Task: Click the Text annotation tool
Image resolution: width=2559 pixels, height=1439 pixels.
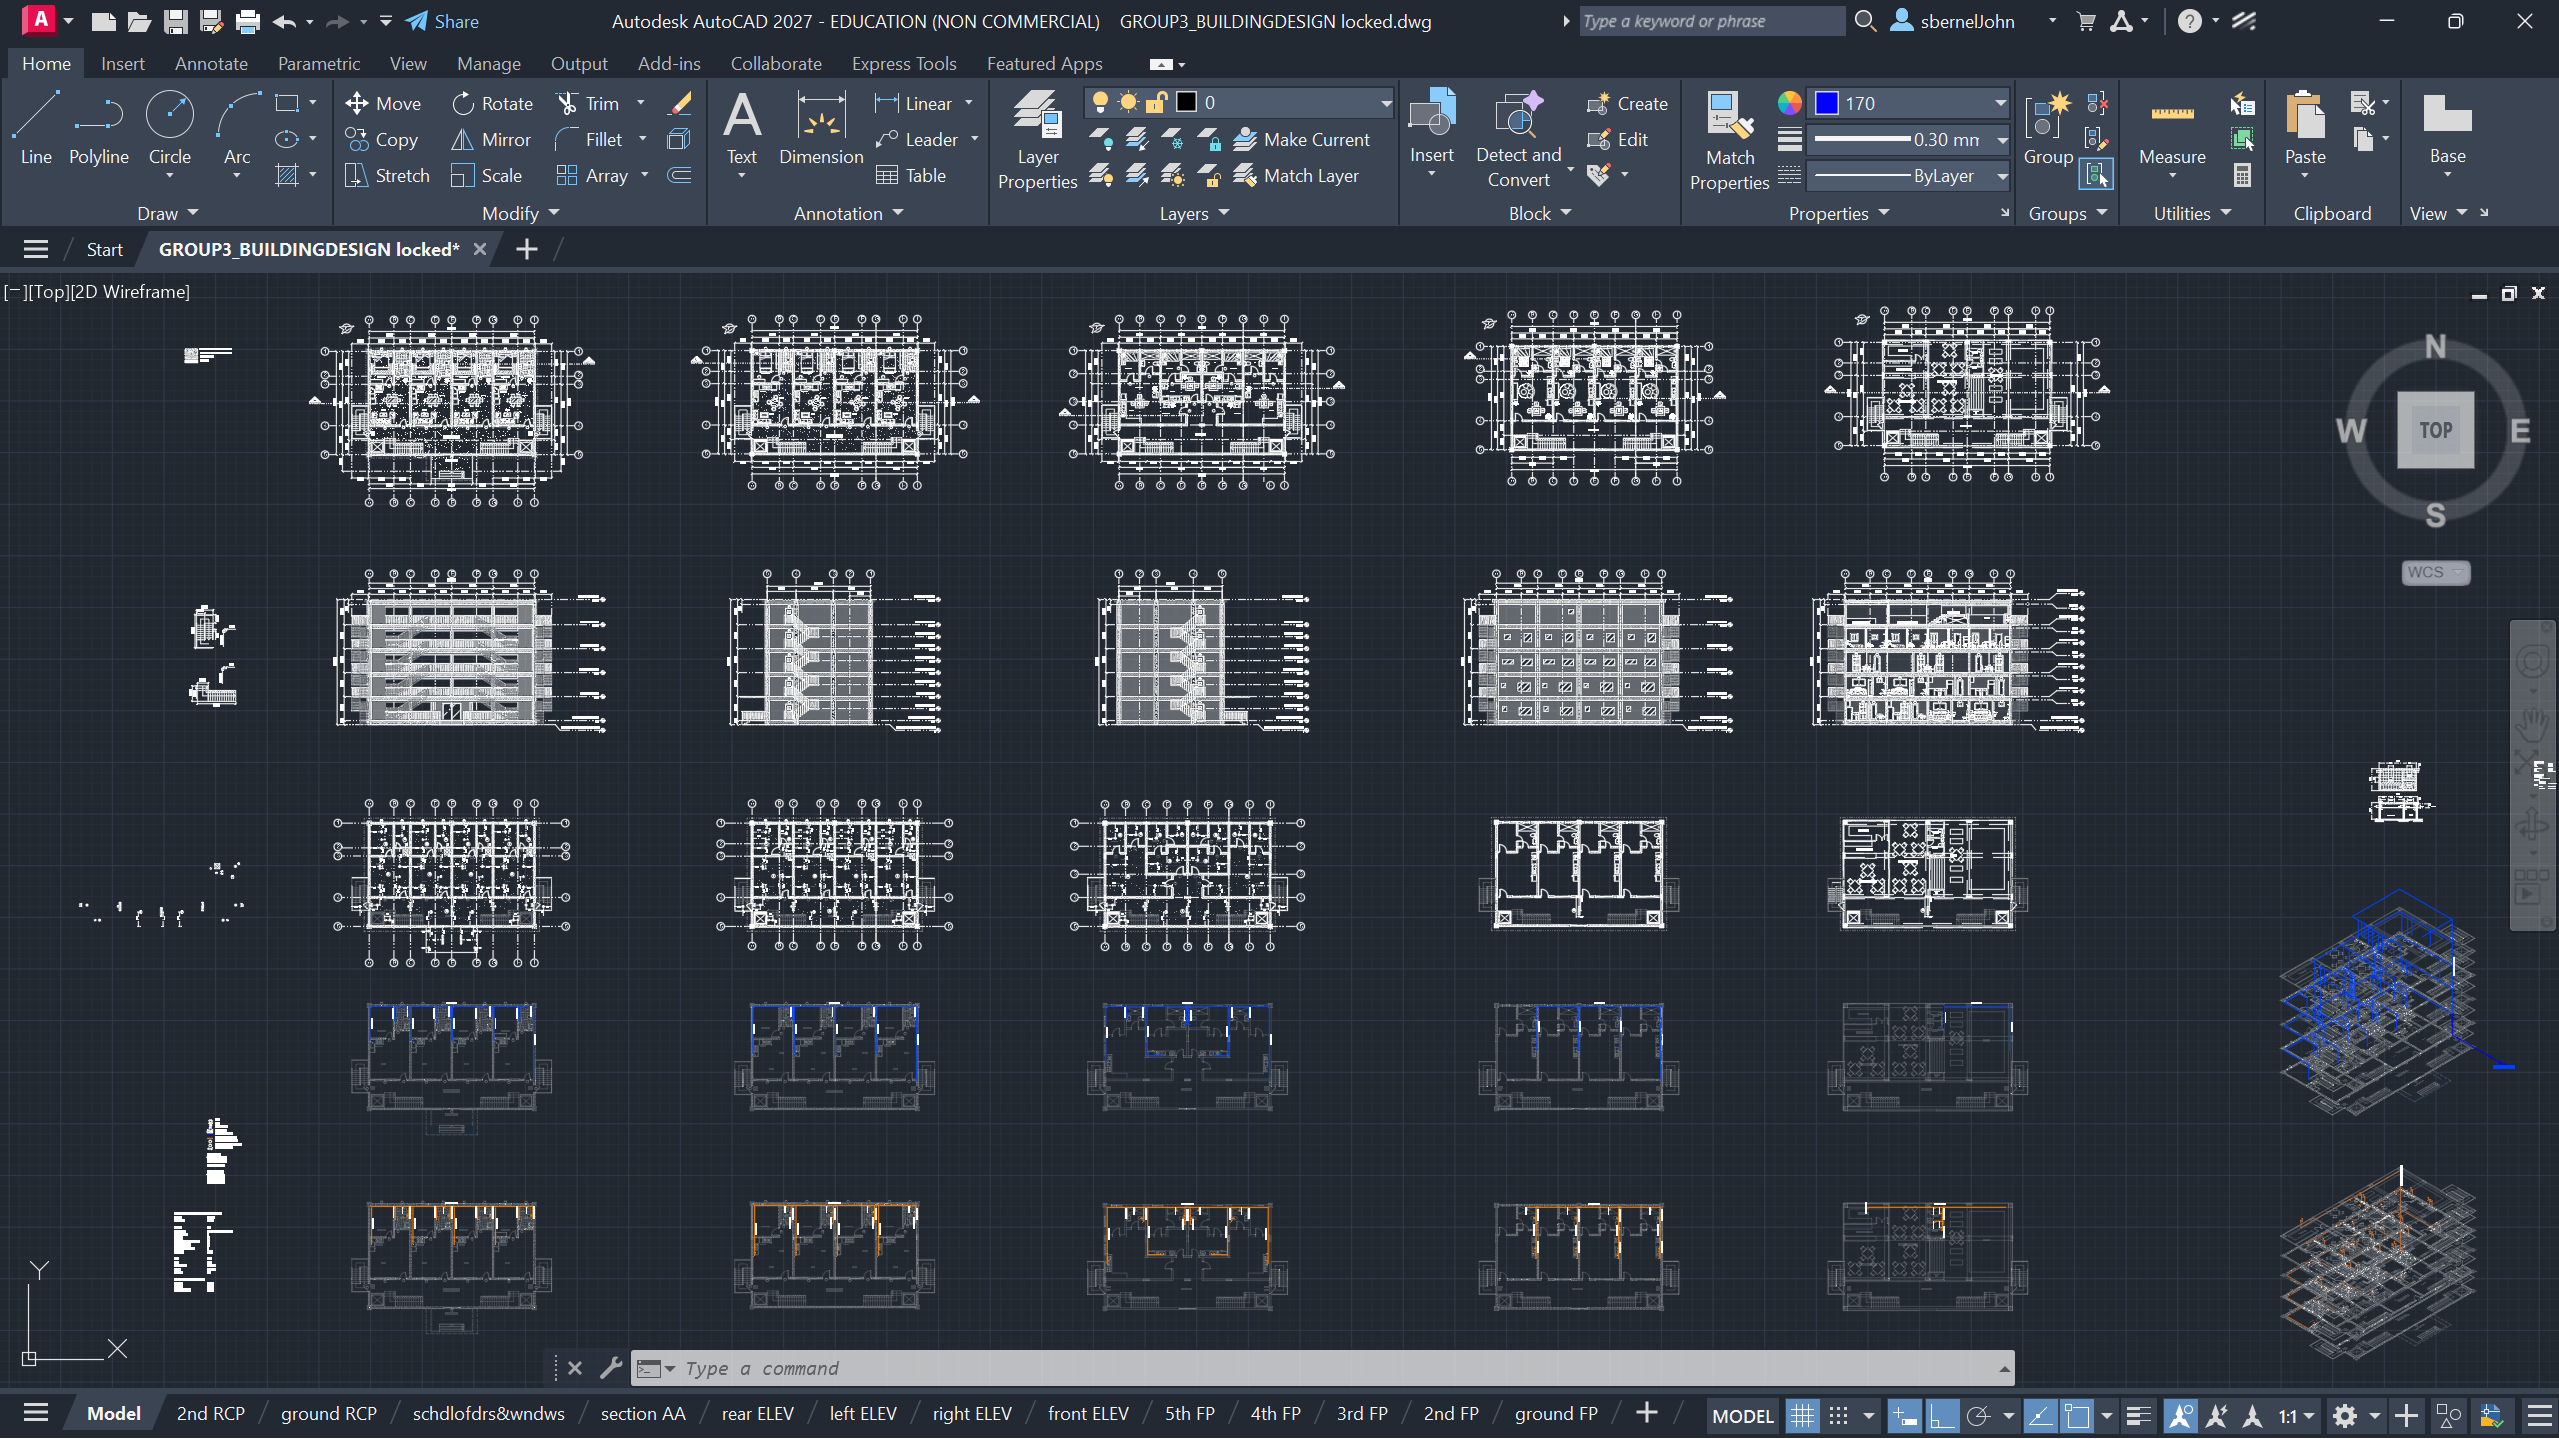Action: (x=742, y=128)
